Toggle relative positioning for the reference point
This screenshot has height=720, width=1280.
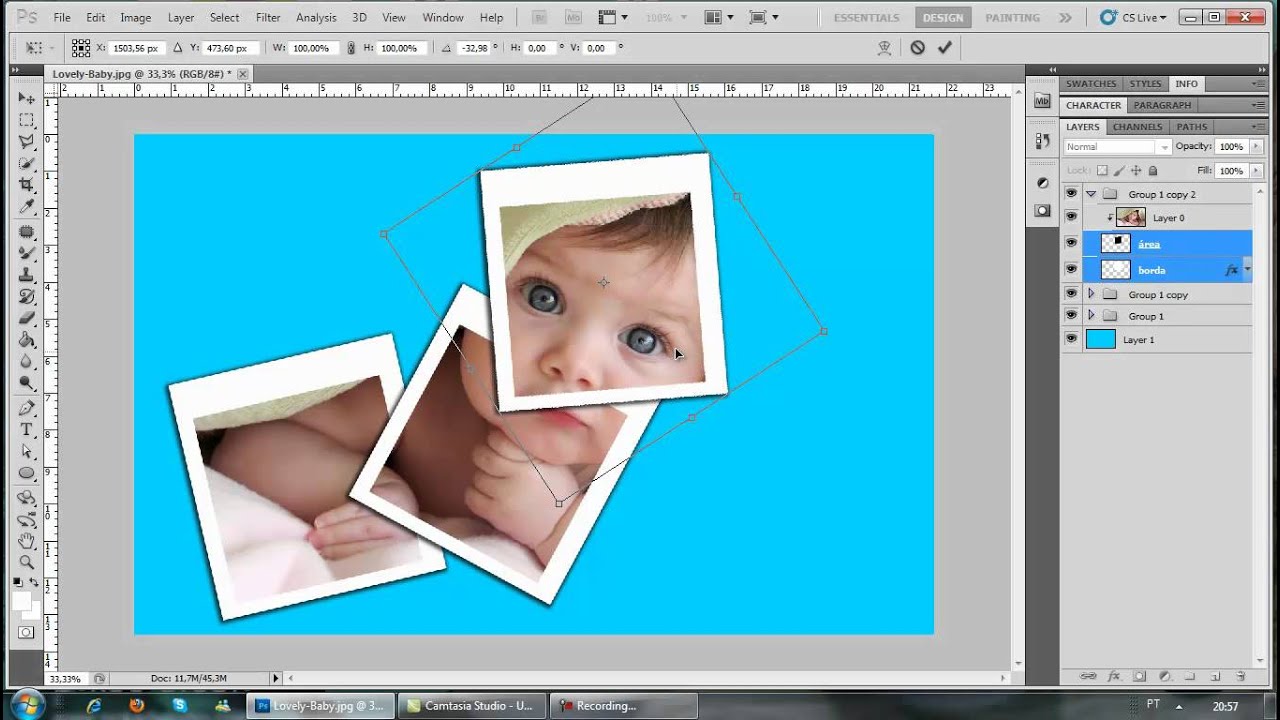[x=178, y=48]
